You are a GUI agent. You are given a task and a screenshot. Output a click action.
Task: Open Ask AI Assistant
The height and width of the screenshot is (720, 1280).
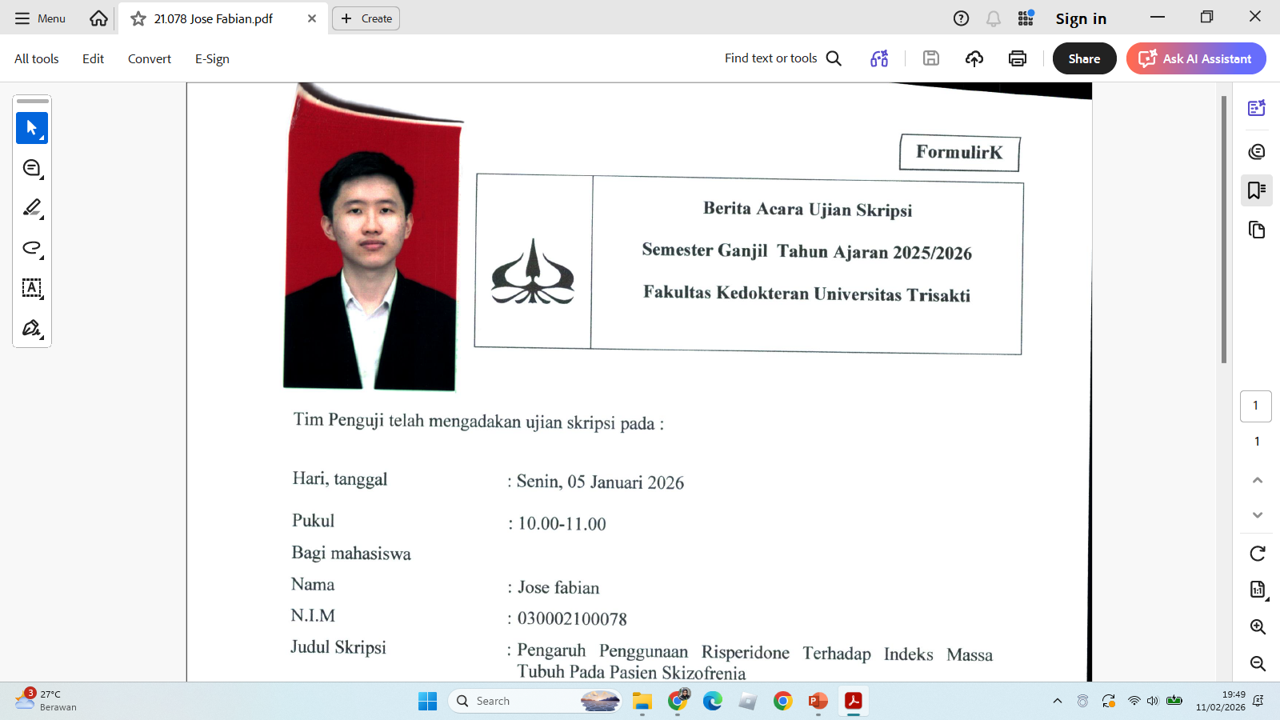point(1196,59)
